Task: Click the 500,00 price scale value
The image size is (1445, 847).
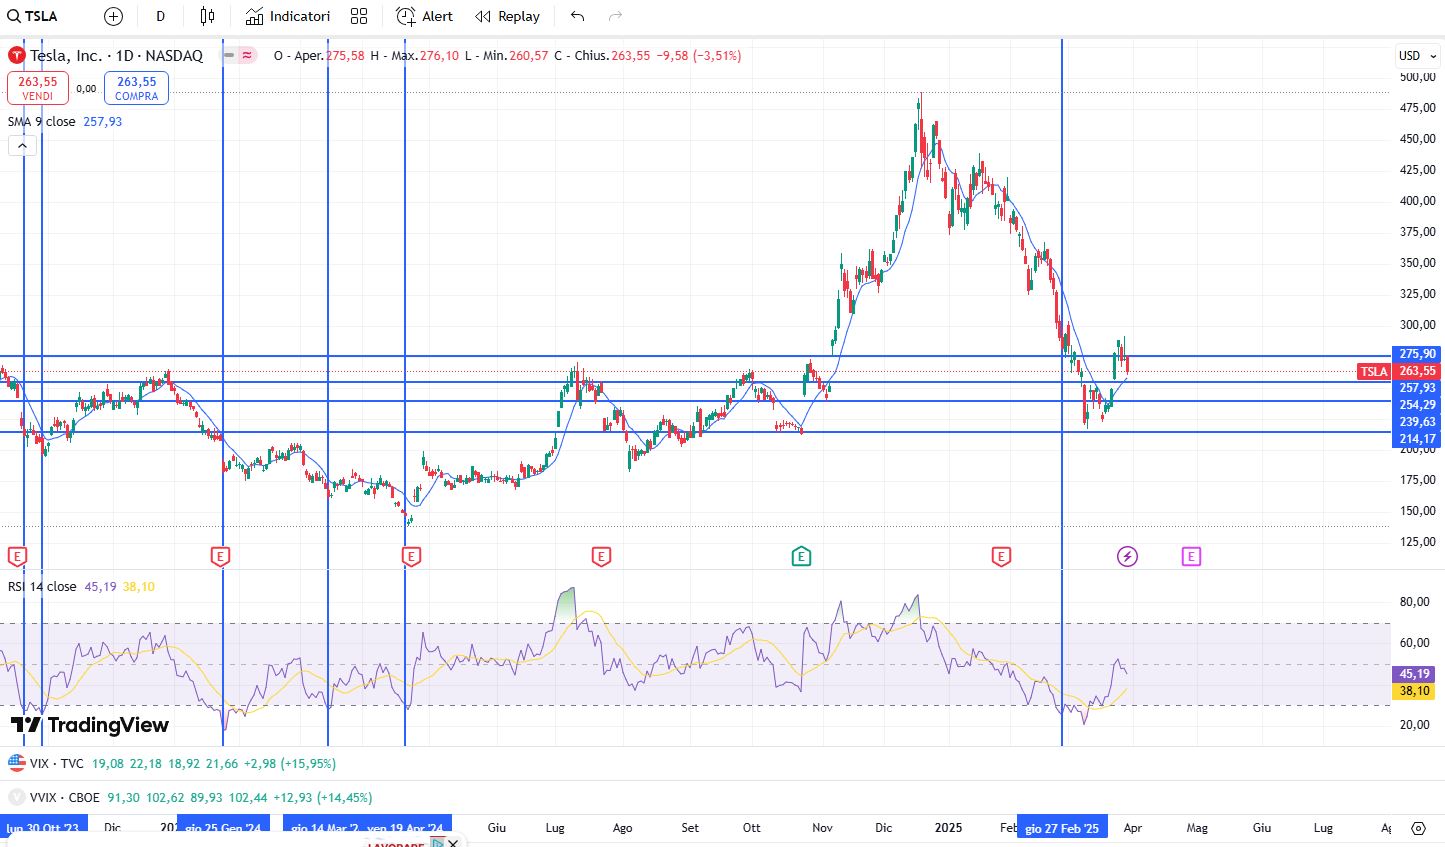Action: (1418, 77)
